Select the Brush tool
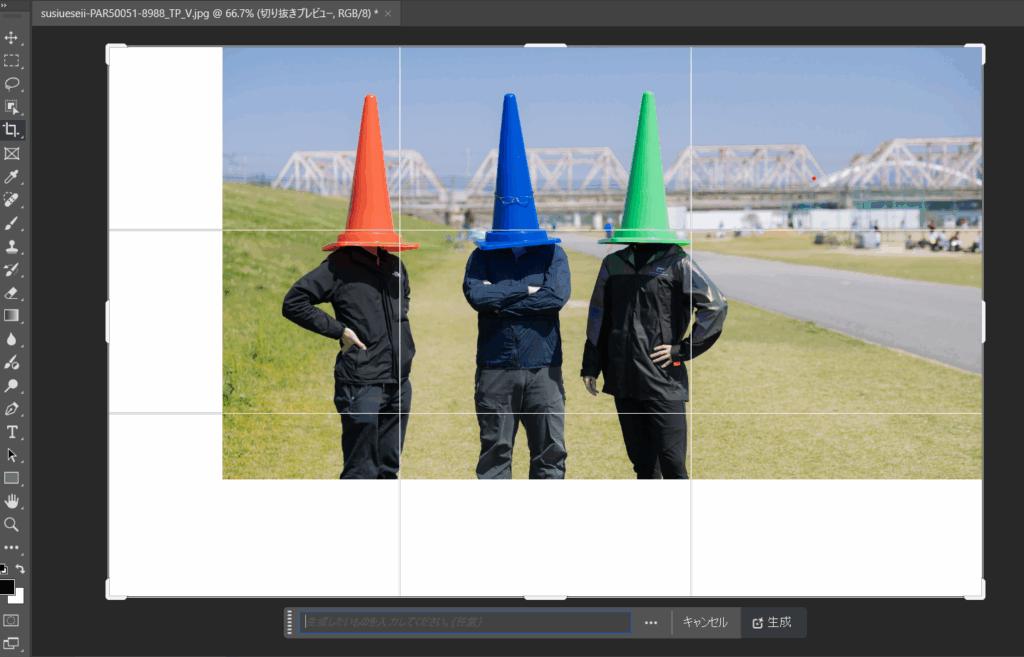This screenshot has height=657, width=1024. pyautogui.click(x=12, y=223)
